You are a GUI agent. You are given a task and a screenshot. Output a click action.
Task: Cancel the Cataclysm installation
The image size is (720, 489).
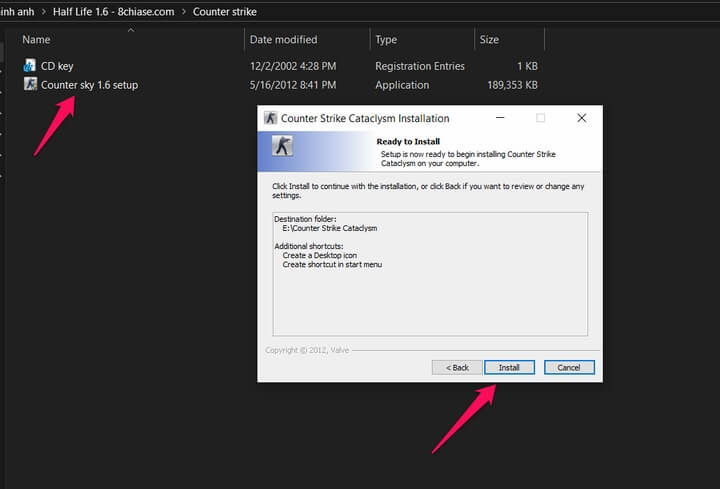click(x=569, y=367)
